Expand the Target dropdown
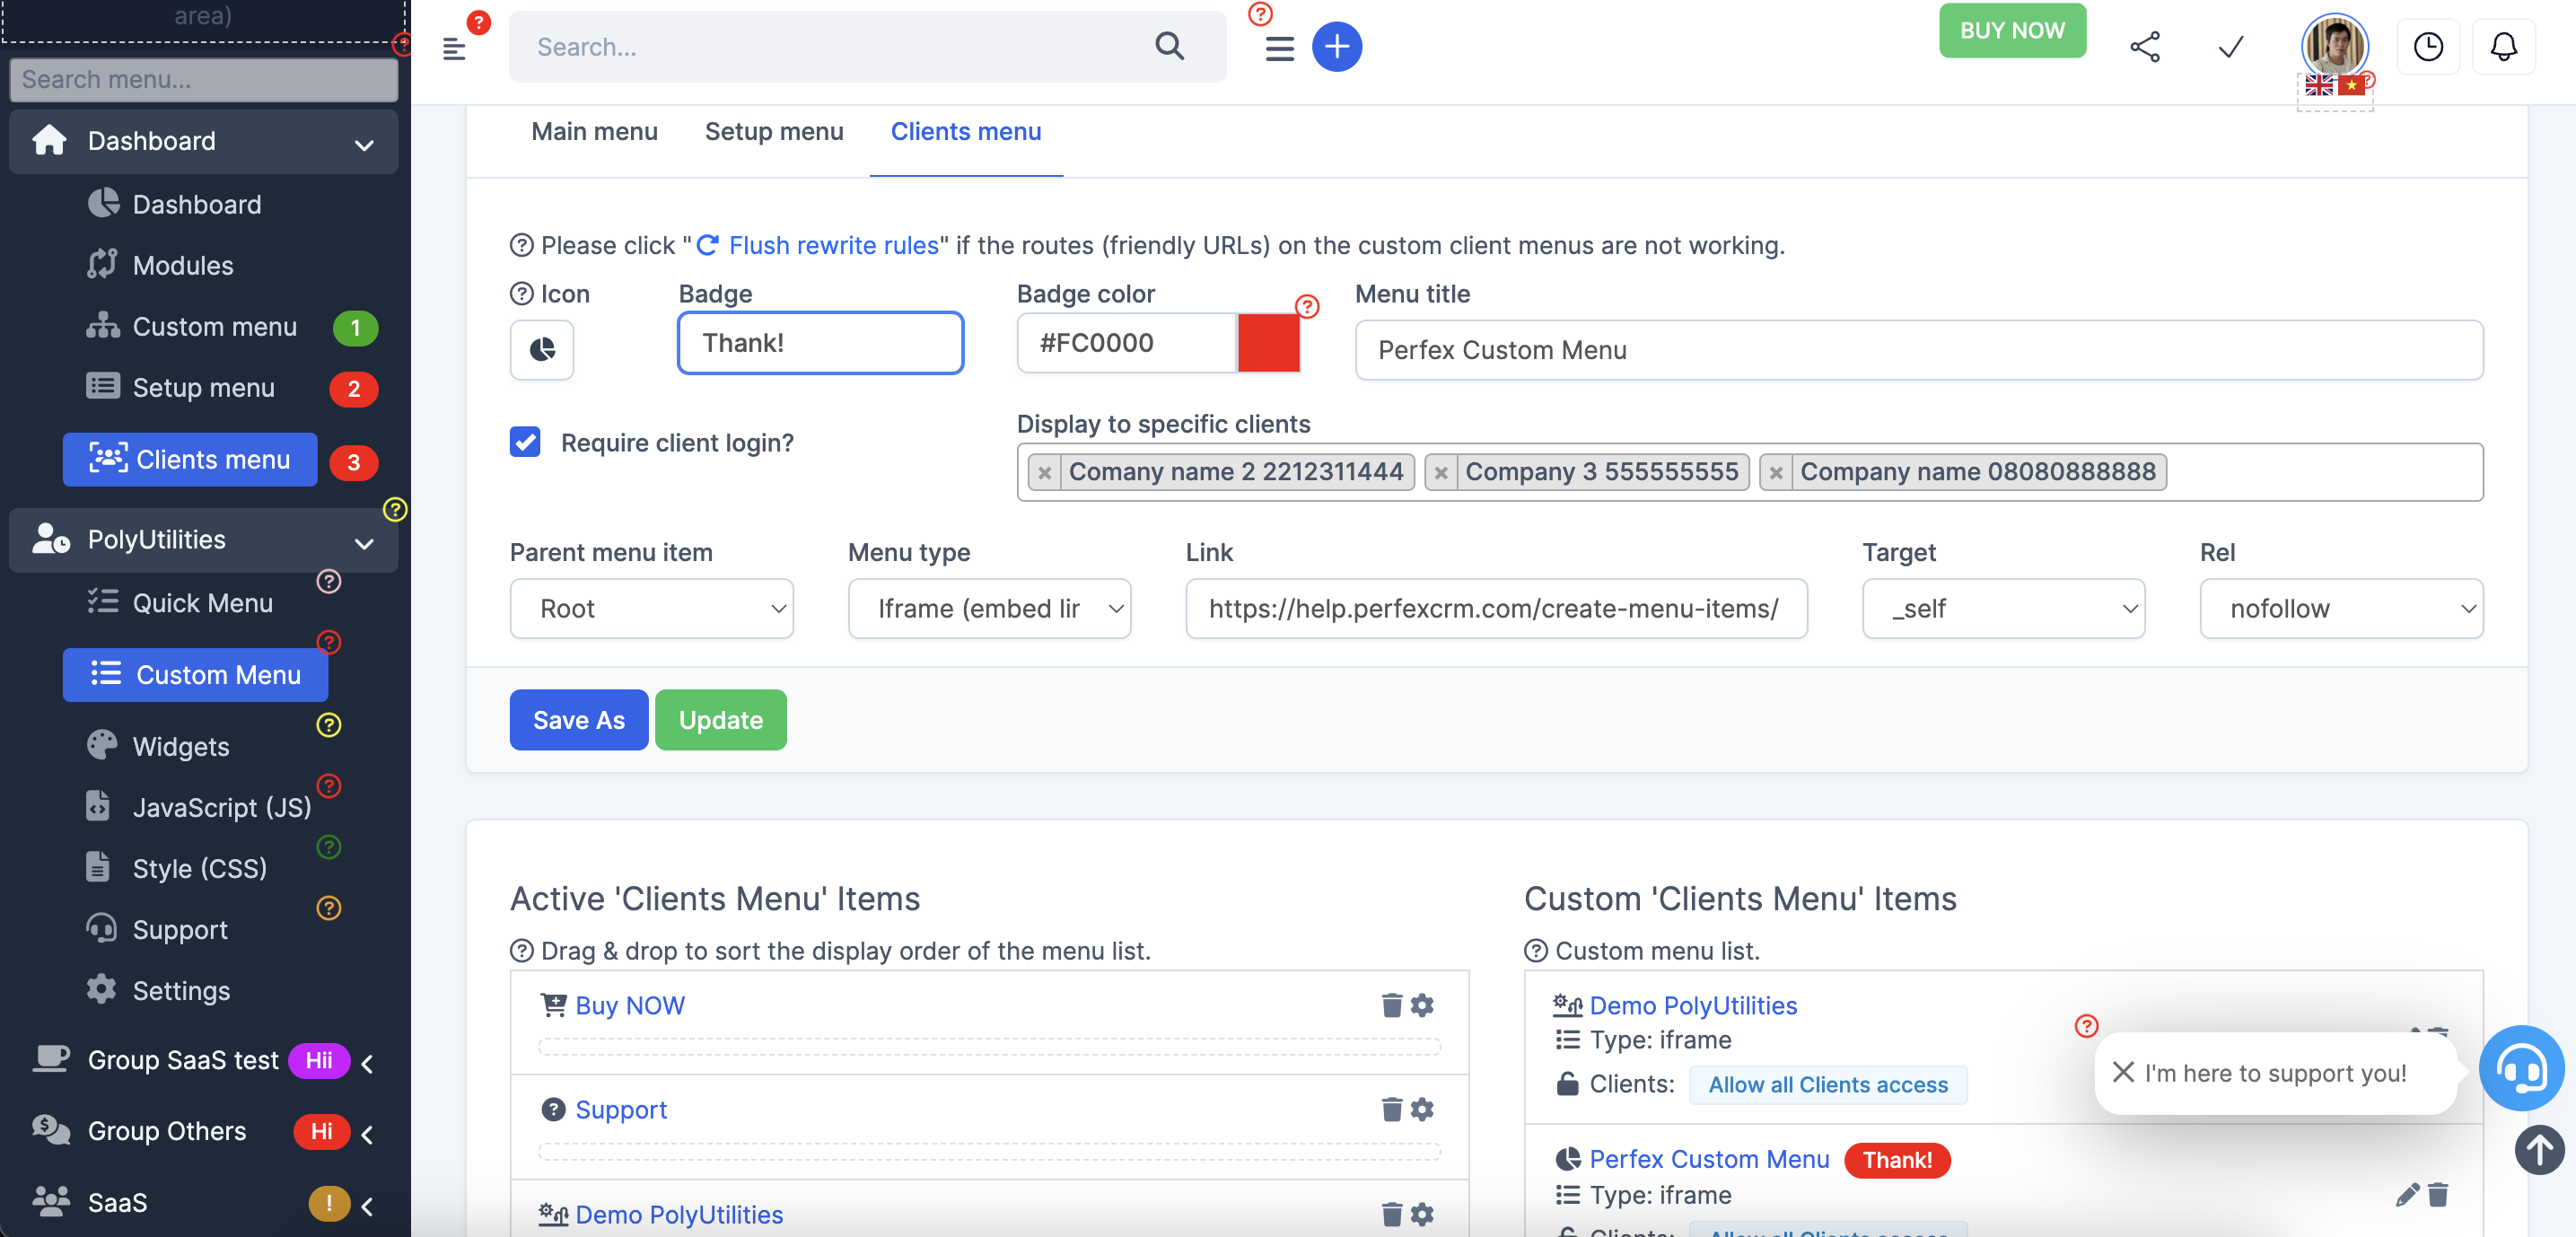The image size is (2576, 1237). [2004, 608]
